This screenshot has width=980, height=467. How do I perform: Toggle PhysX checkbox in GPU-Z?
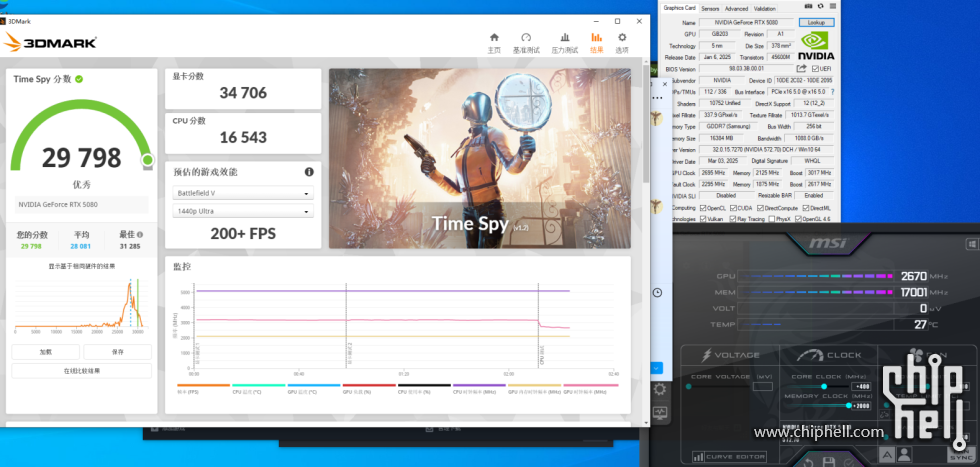click(x=771, y=219)
